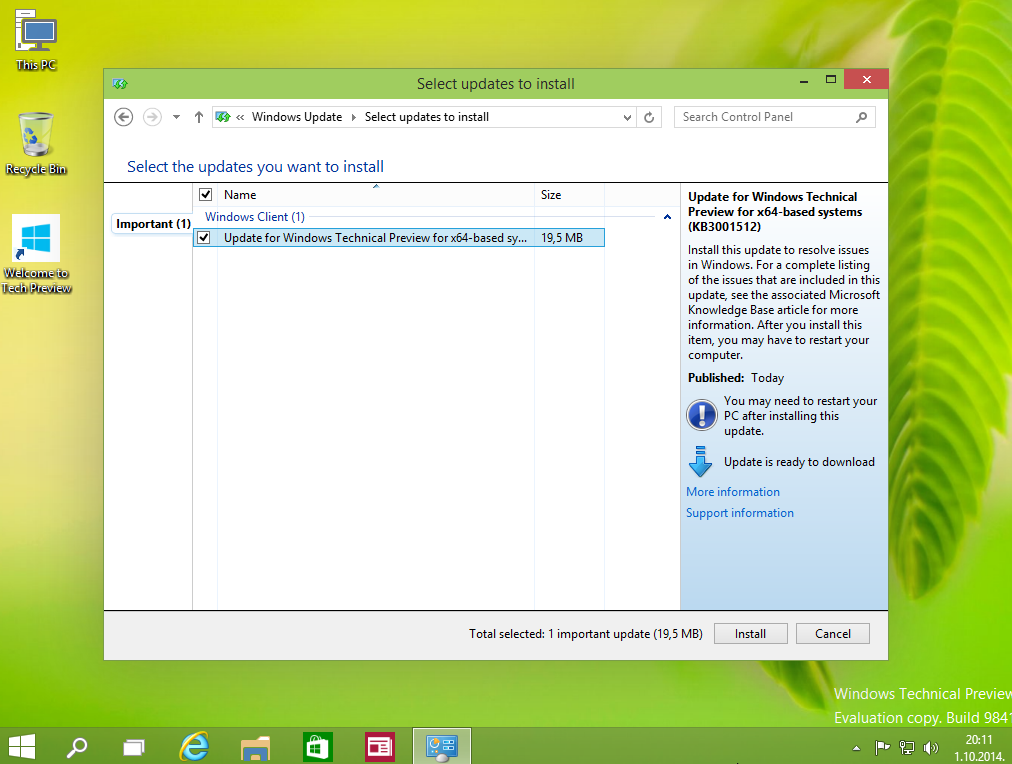The height and width of the screenshot is (764, 1012).
Task: Launch the Windows Store taskbar icon
Action: 318,746
